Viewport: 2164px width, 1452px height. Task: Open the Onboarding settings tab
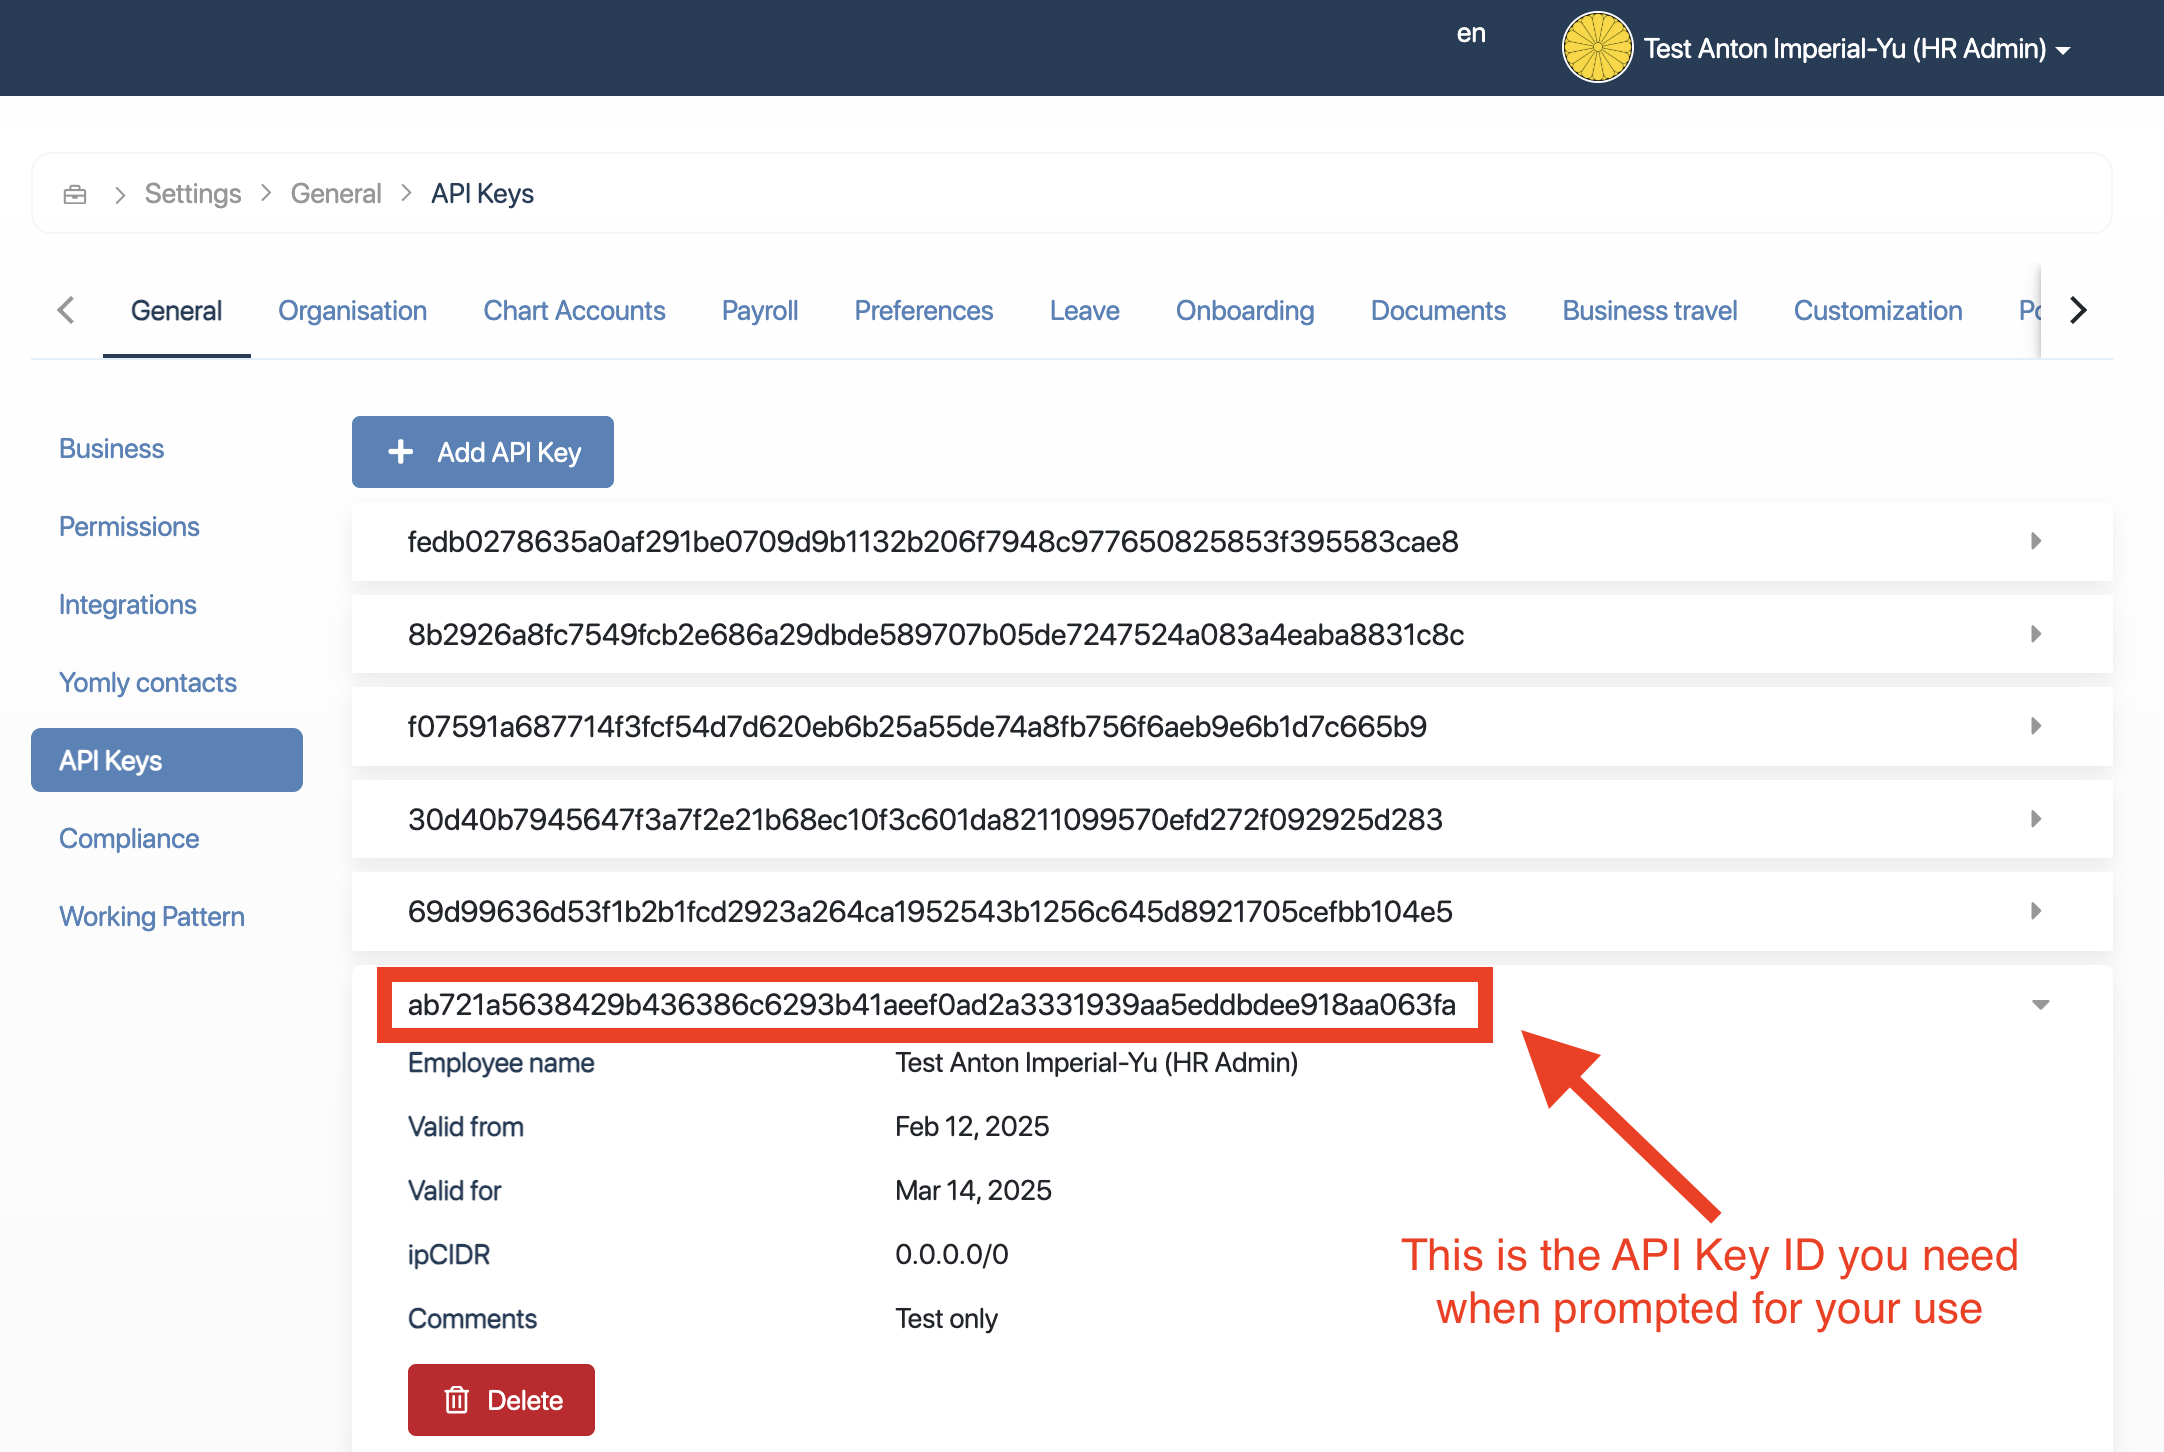point(1244,311)
